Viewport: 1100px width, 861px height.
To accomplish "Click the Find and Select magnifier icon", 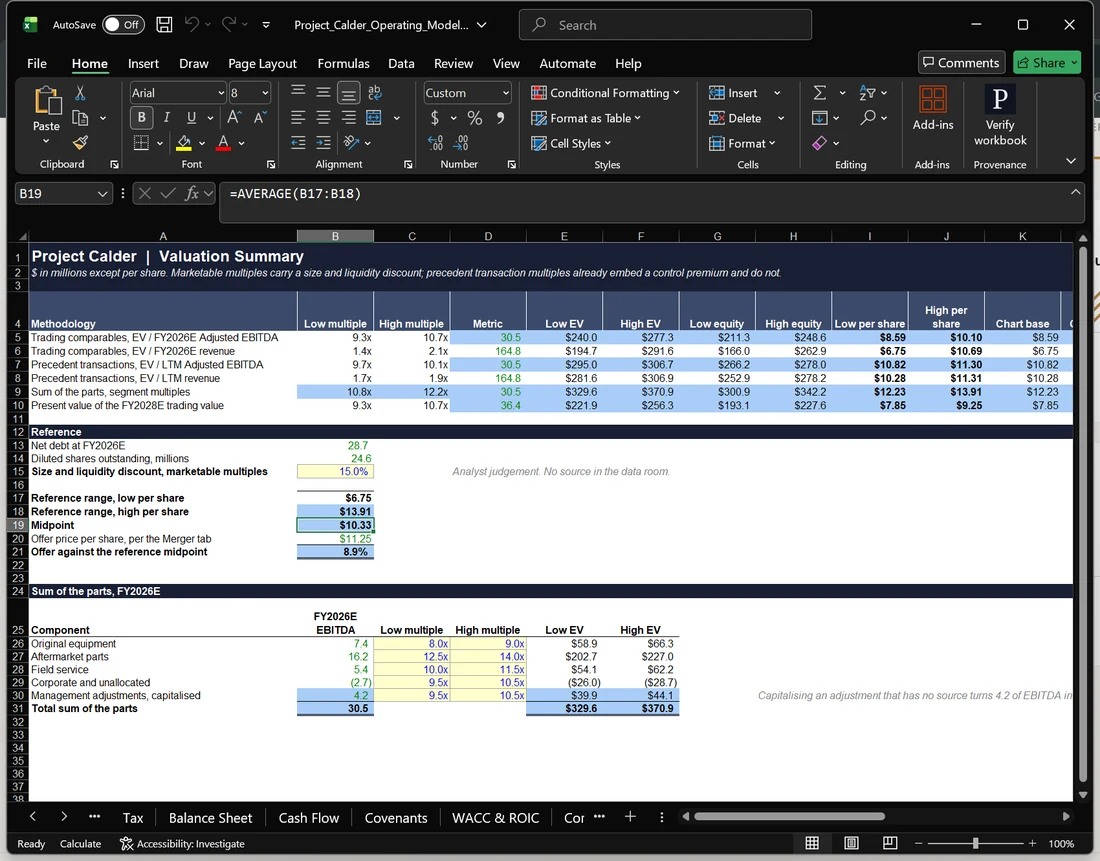I will [x=868, y=117].
